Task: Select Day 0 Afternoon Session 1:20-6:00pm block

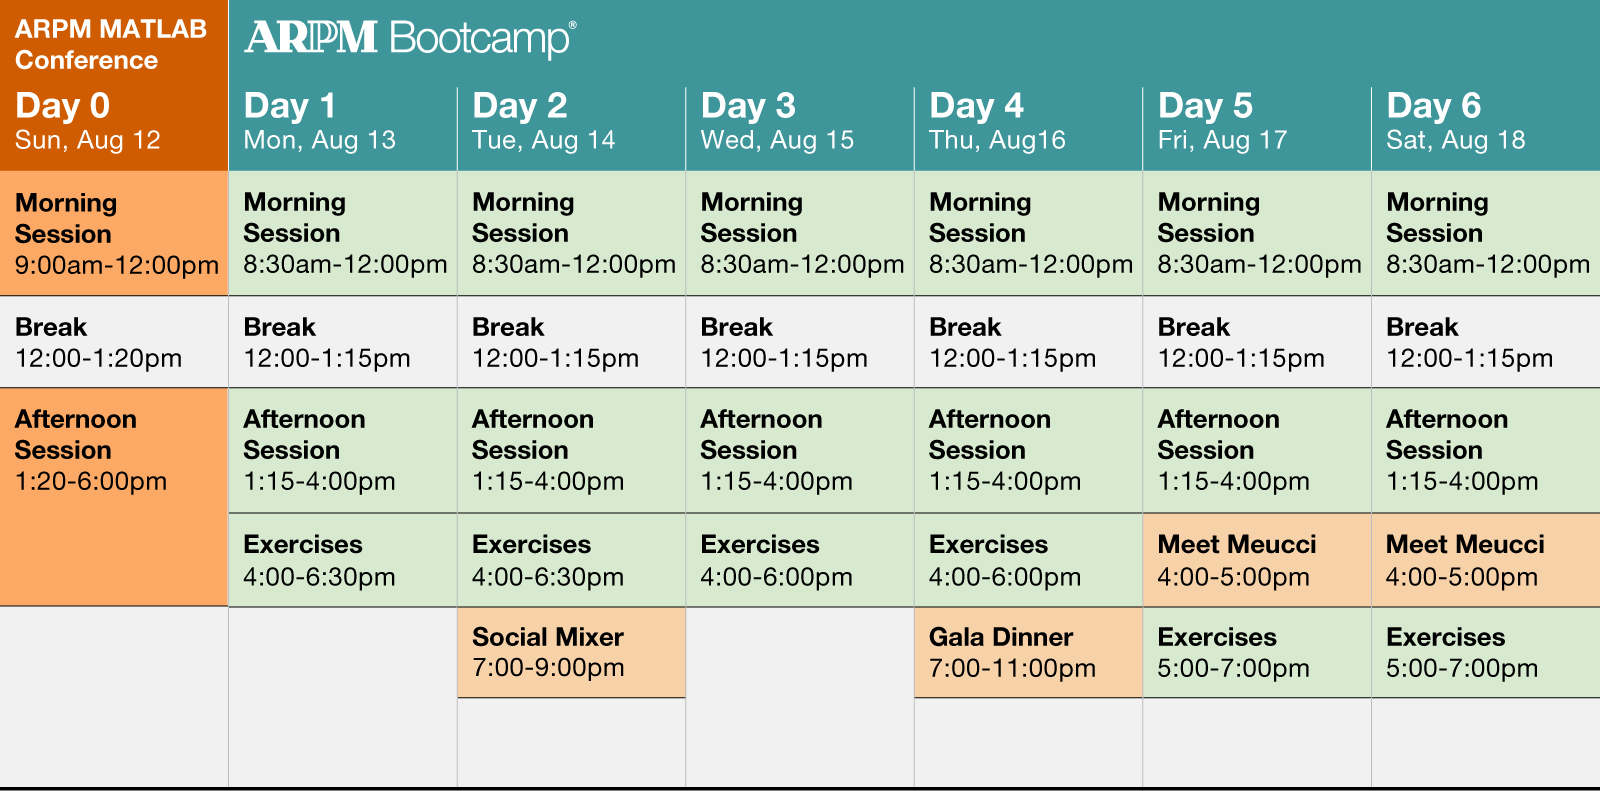Action: pos(114,497)
